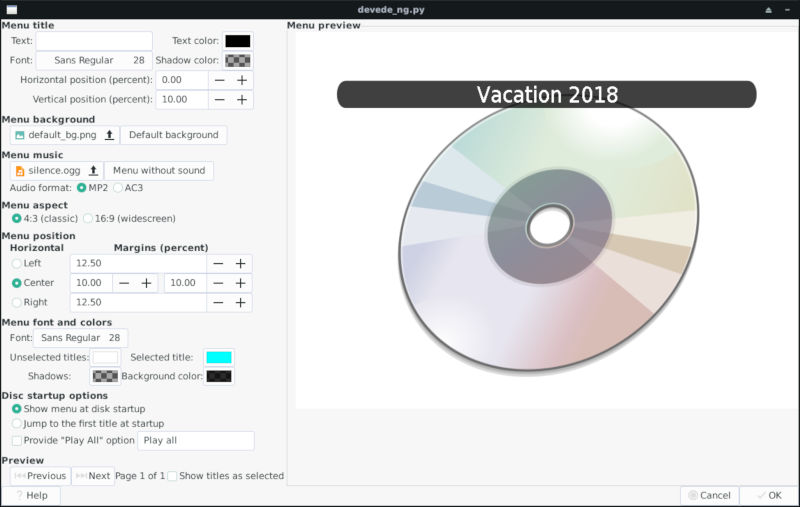Open the default_bg.png file chooser
Viewport: 800px width, 507px height.
pyautogui.click(x=57, y=135)
